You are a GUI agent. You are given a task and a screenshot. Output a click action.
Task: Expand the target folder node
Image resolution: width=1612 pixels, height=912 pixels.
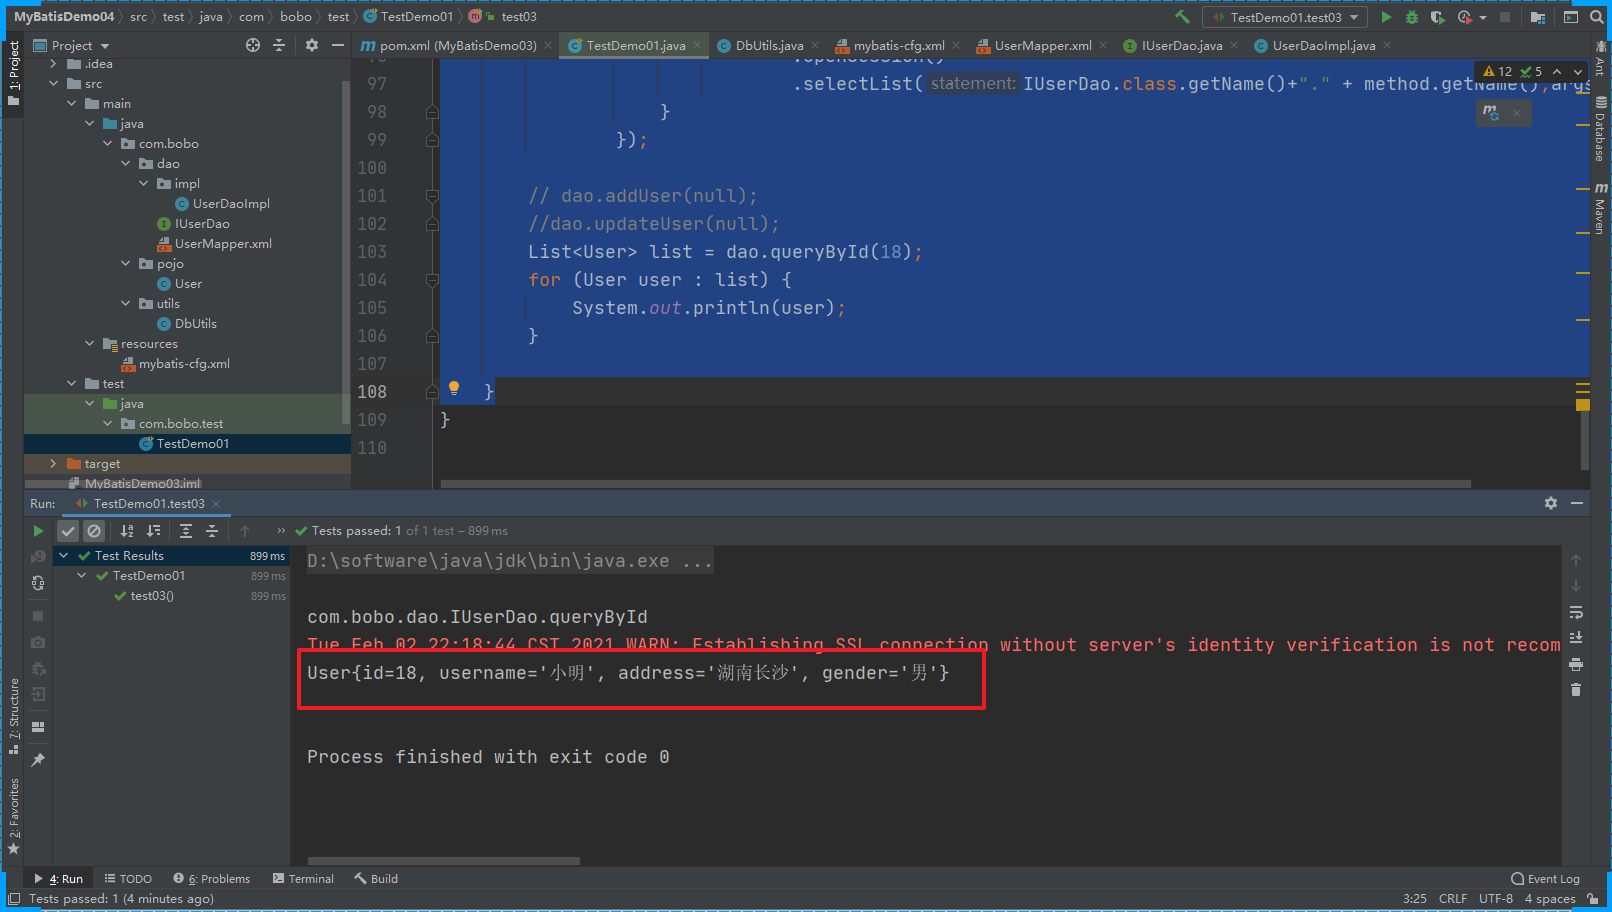[54, 464]
